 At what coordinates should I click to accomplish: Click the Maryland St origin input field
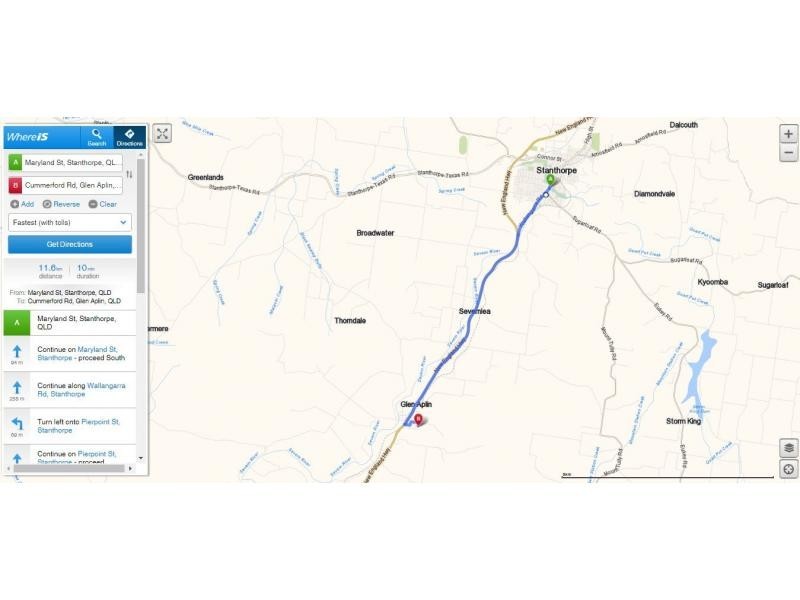coord(72,163)
